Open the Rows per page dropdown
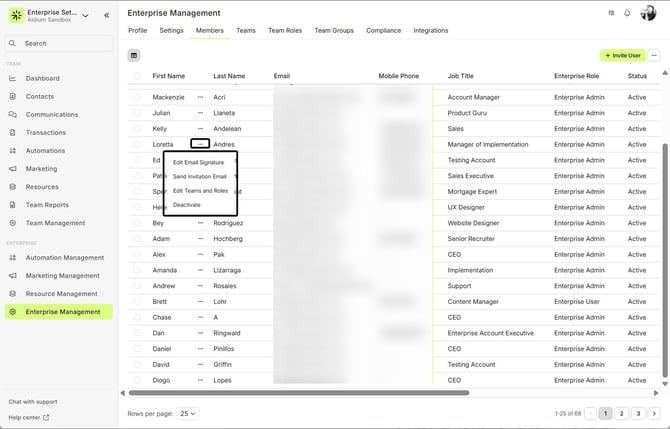Screen dimensions: 670x429 point(187,413)
